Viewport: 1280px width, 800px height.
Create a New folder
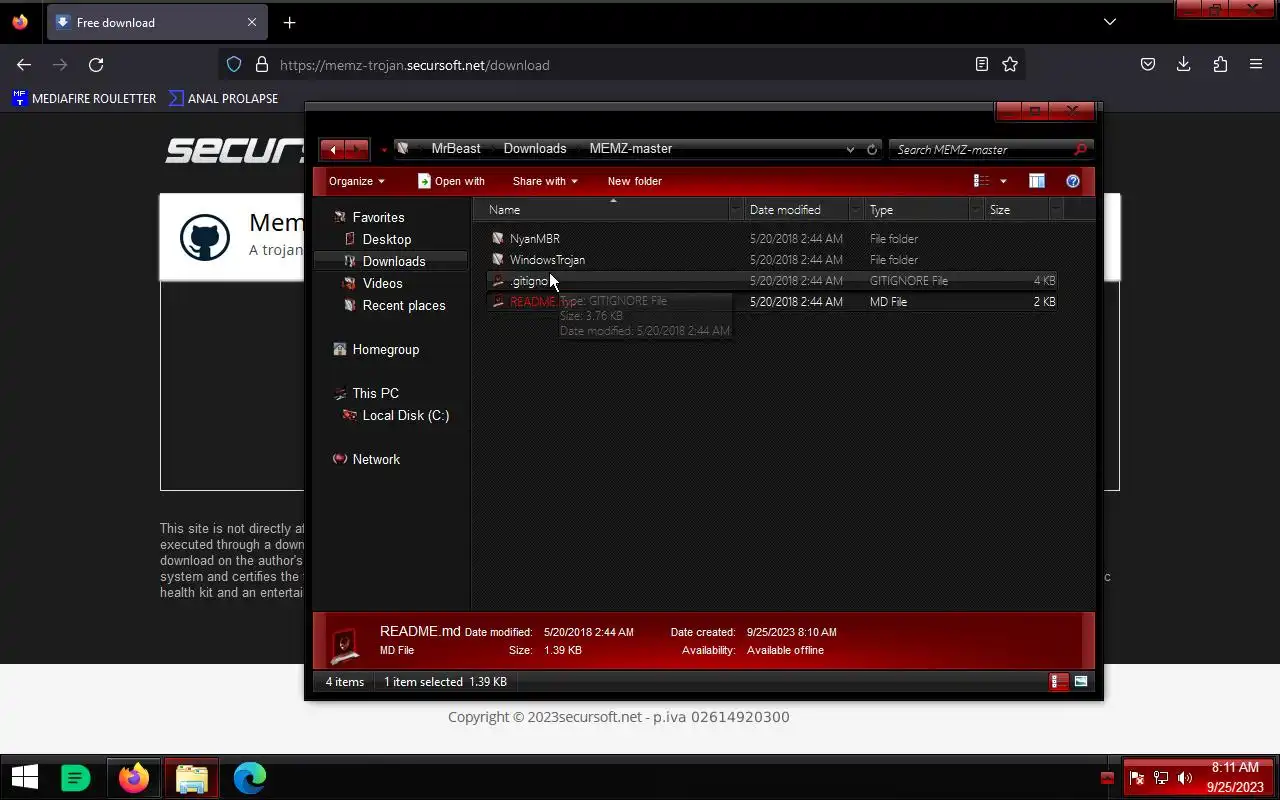(x=635, y=181)
